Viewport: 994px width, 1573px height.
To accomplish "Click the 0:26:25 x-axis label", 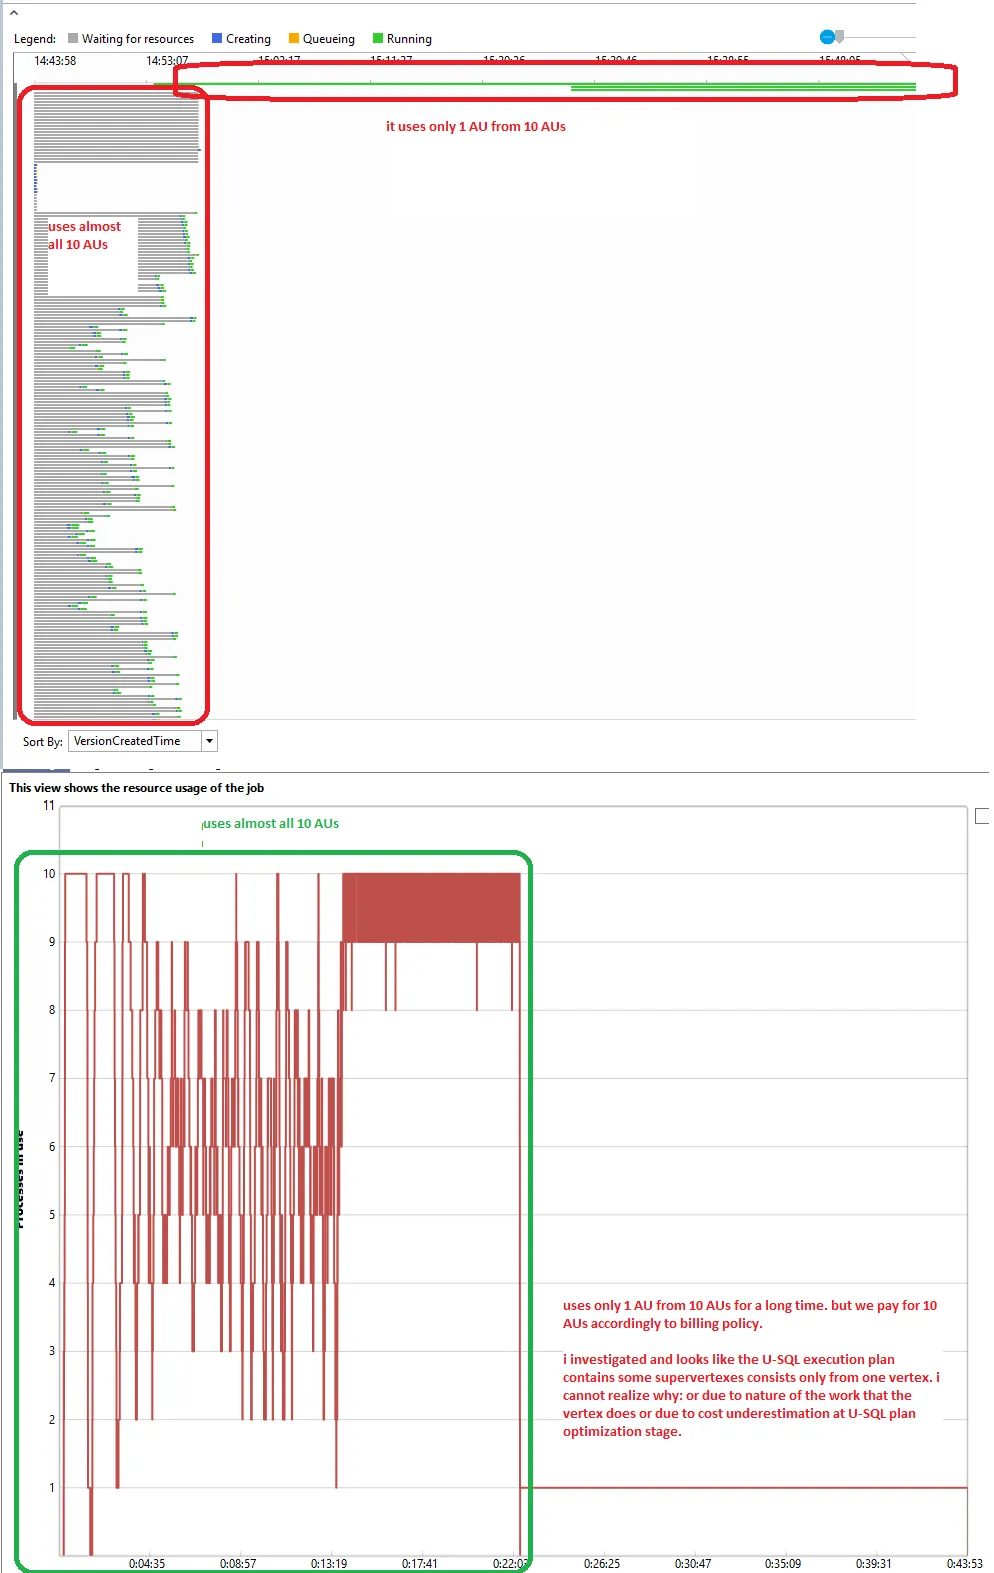I will (602, 1564).
